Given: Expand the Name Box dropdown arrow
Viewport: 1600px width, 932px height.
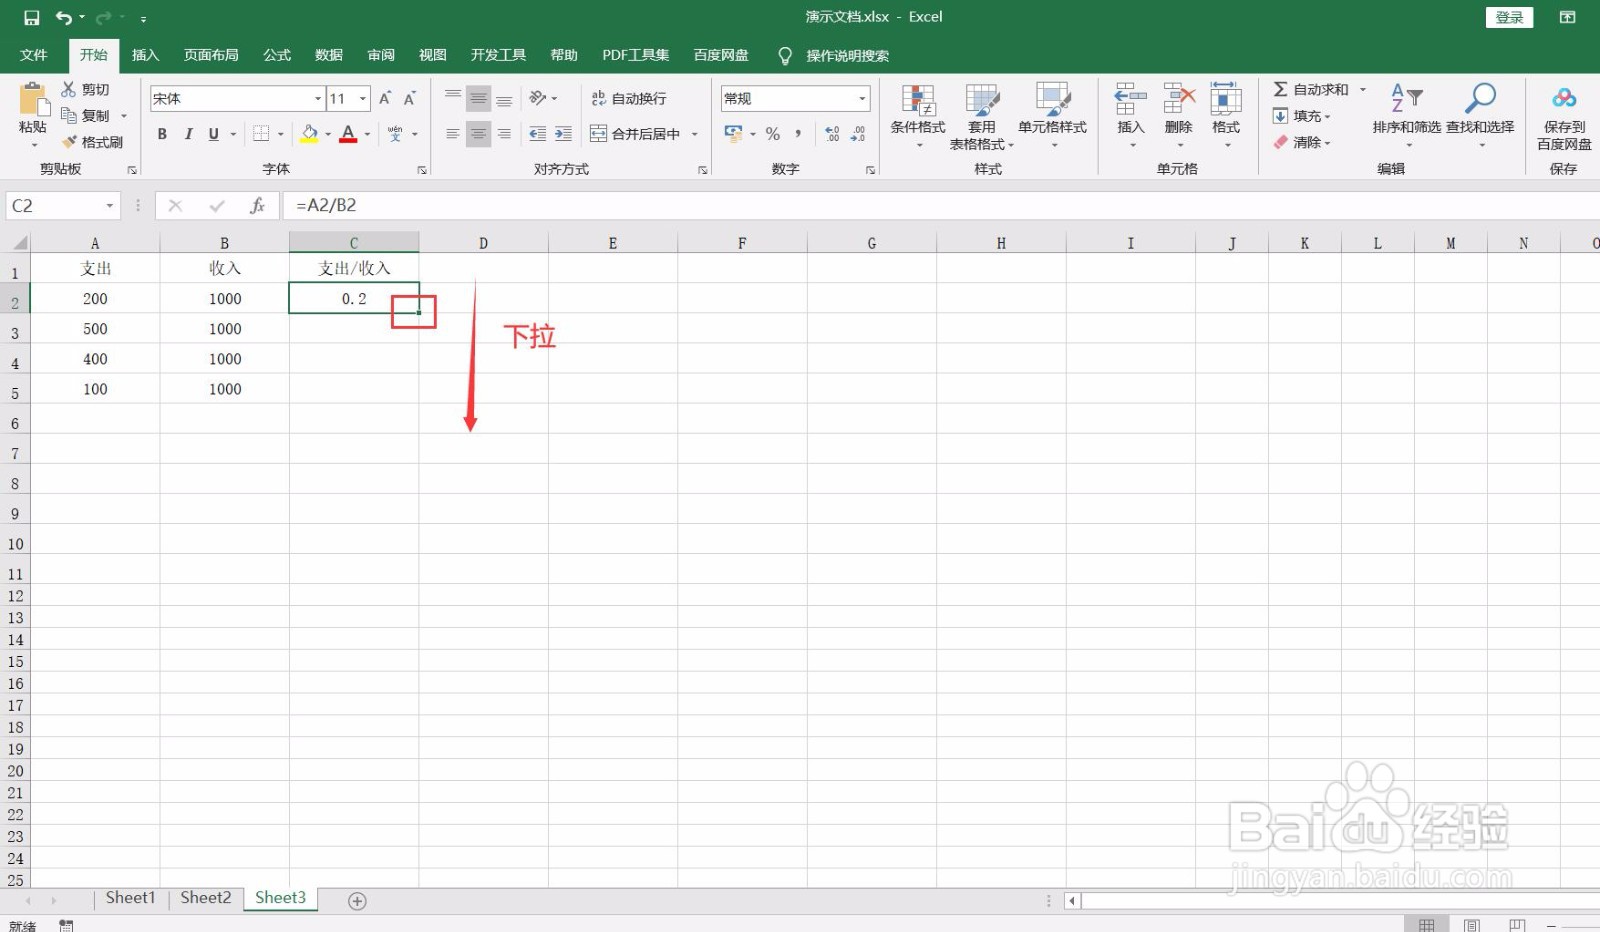Looking at the screenshot, I should click(110, 206).
